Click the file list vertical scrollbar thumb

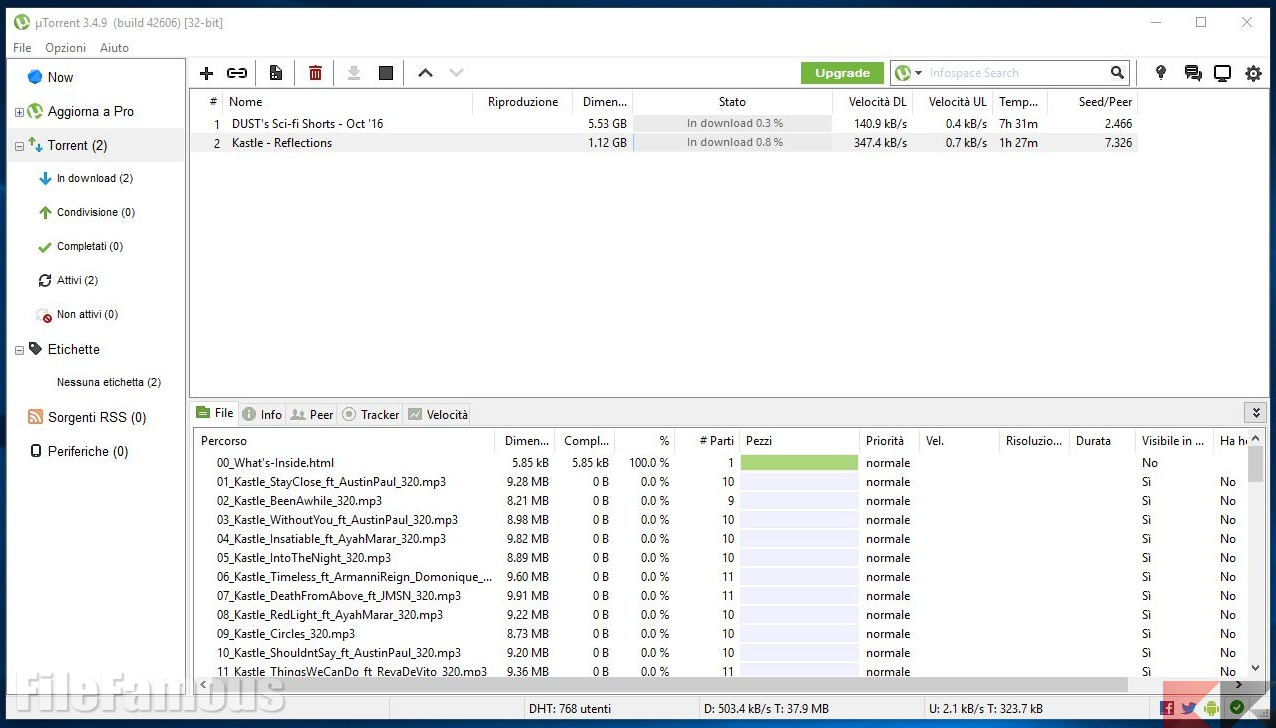click(1255, 465)
